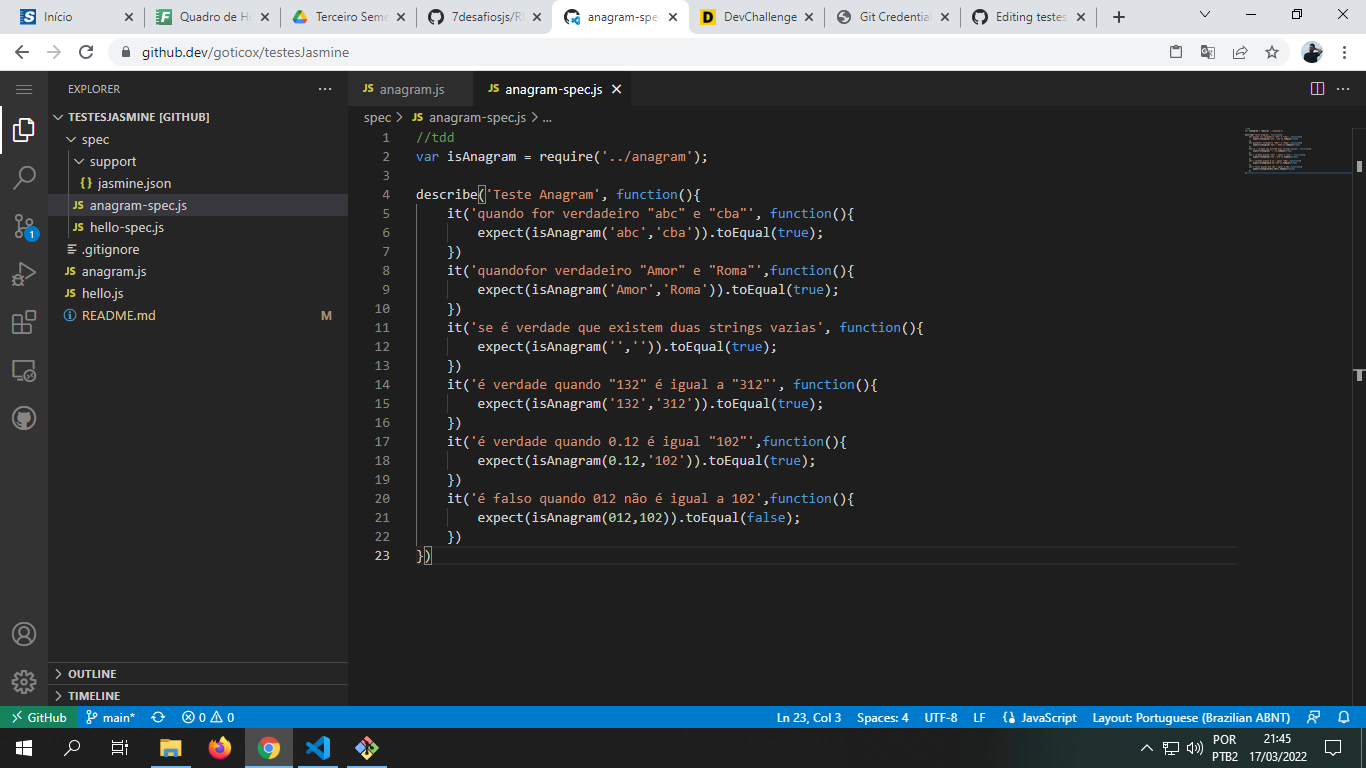Open the Search sidebar icon
This screenshot has width=1366, height=768.
[24, 177]
